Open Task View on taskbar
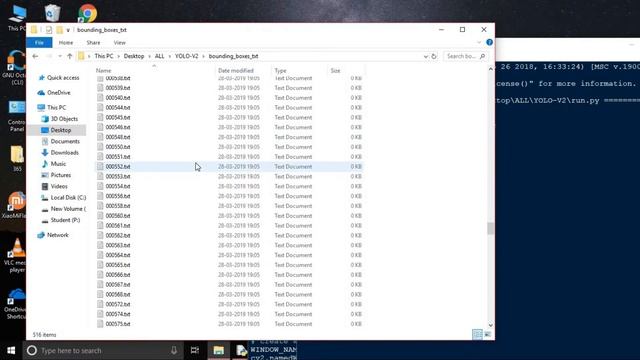Image resolution: width=640 pixels, height=360 pixels. [195, 350]
